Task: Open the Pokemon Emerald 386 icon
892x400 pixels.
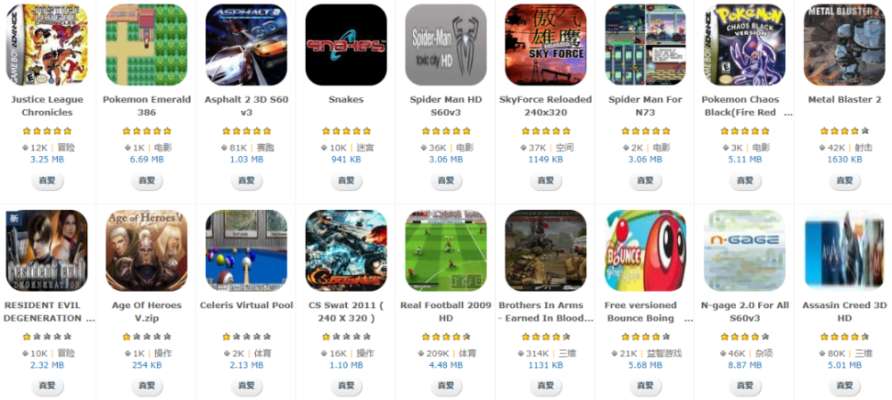Action: 147,45
